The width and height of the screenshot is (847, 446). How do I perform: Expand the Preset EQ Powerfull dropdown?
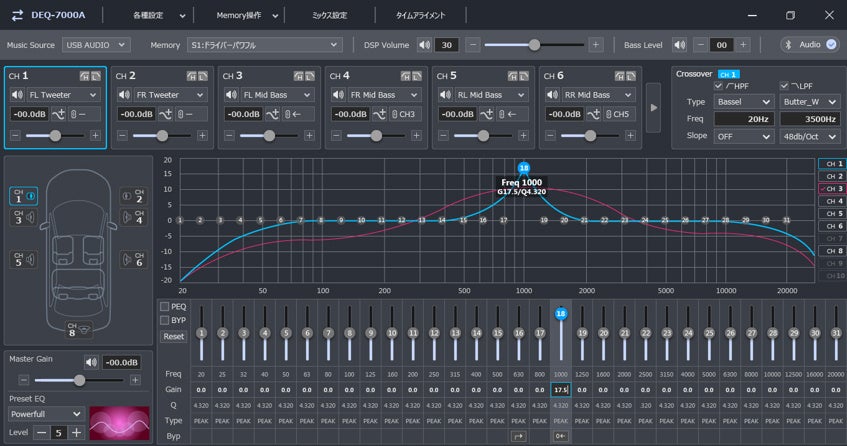[x=46, y=413]
